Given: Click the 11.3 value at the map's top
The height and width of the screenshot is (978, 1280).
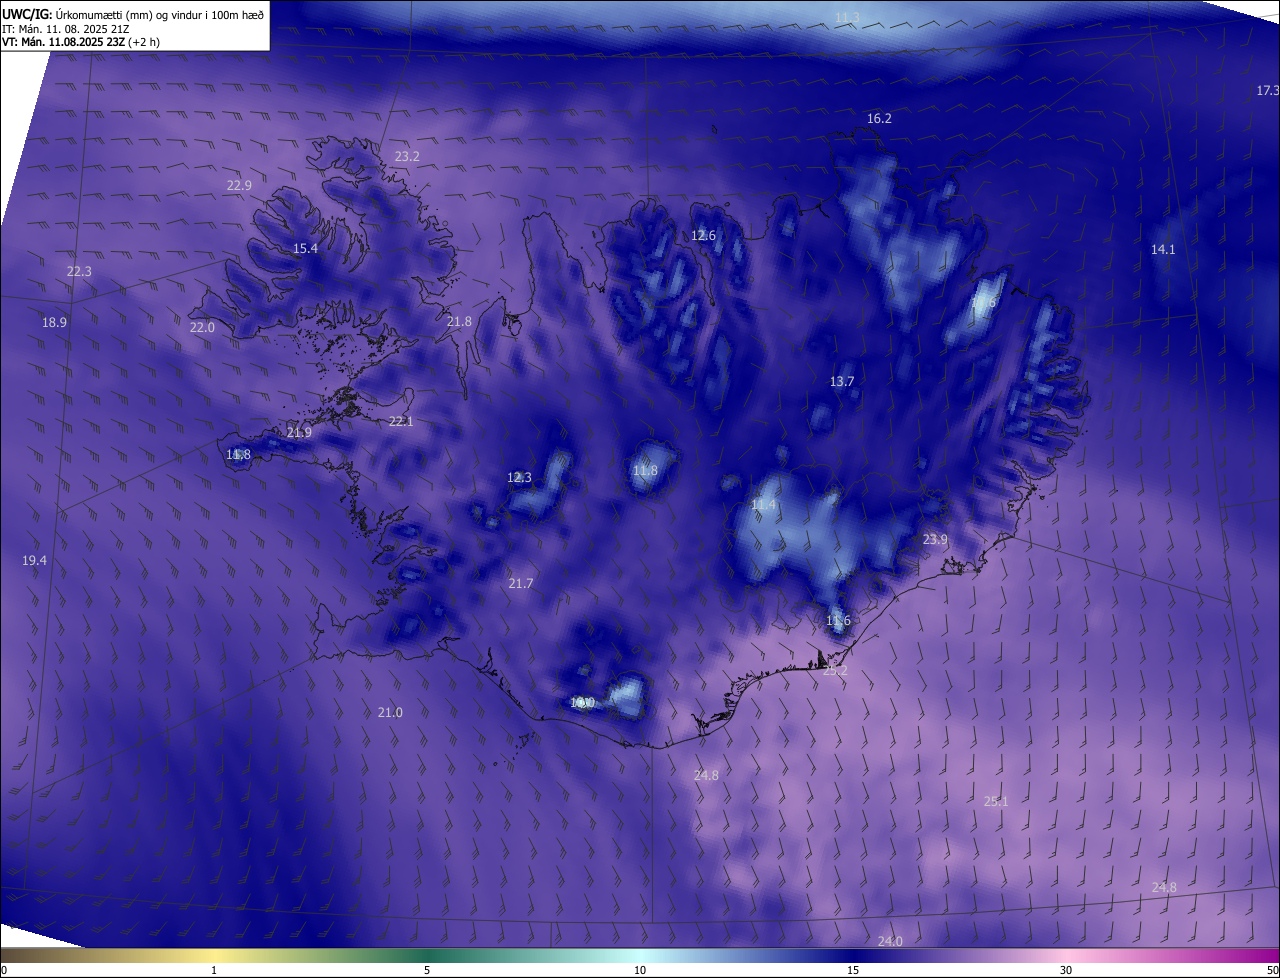Looking at the screenshot, I should pos(847,18).
